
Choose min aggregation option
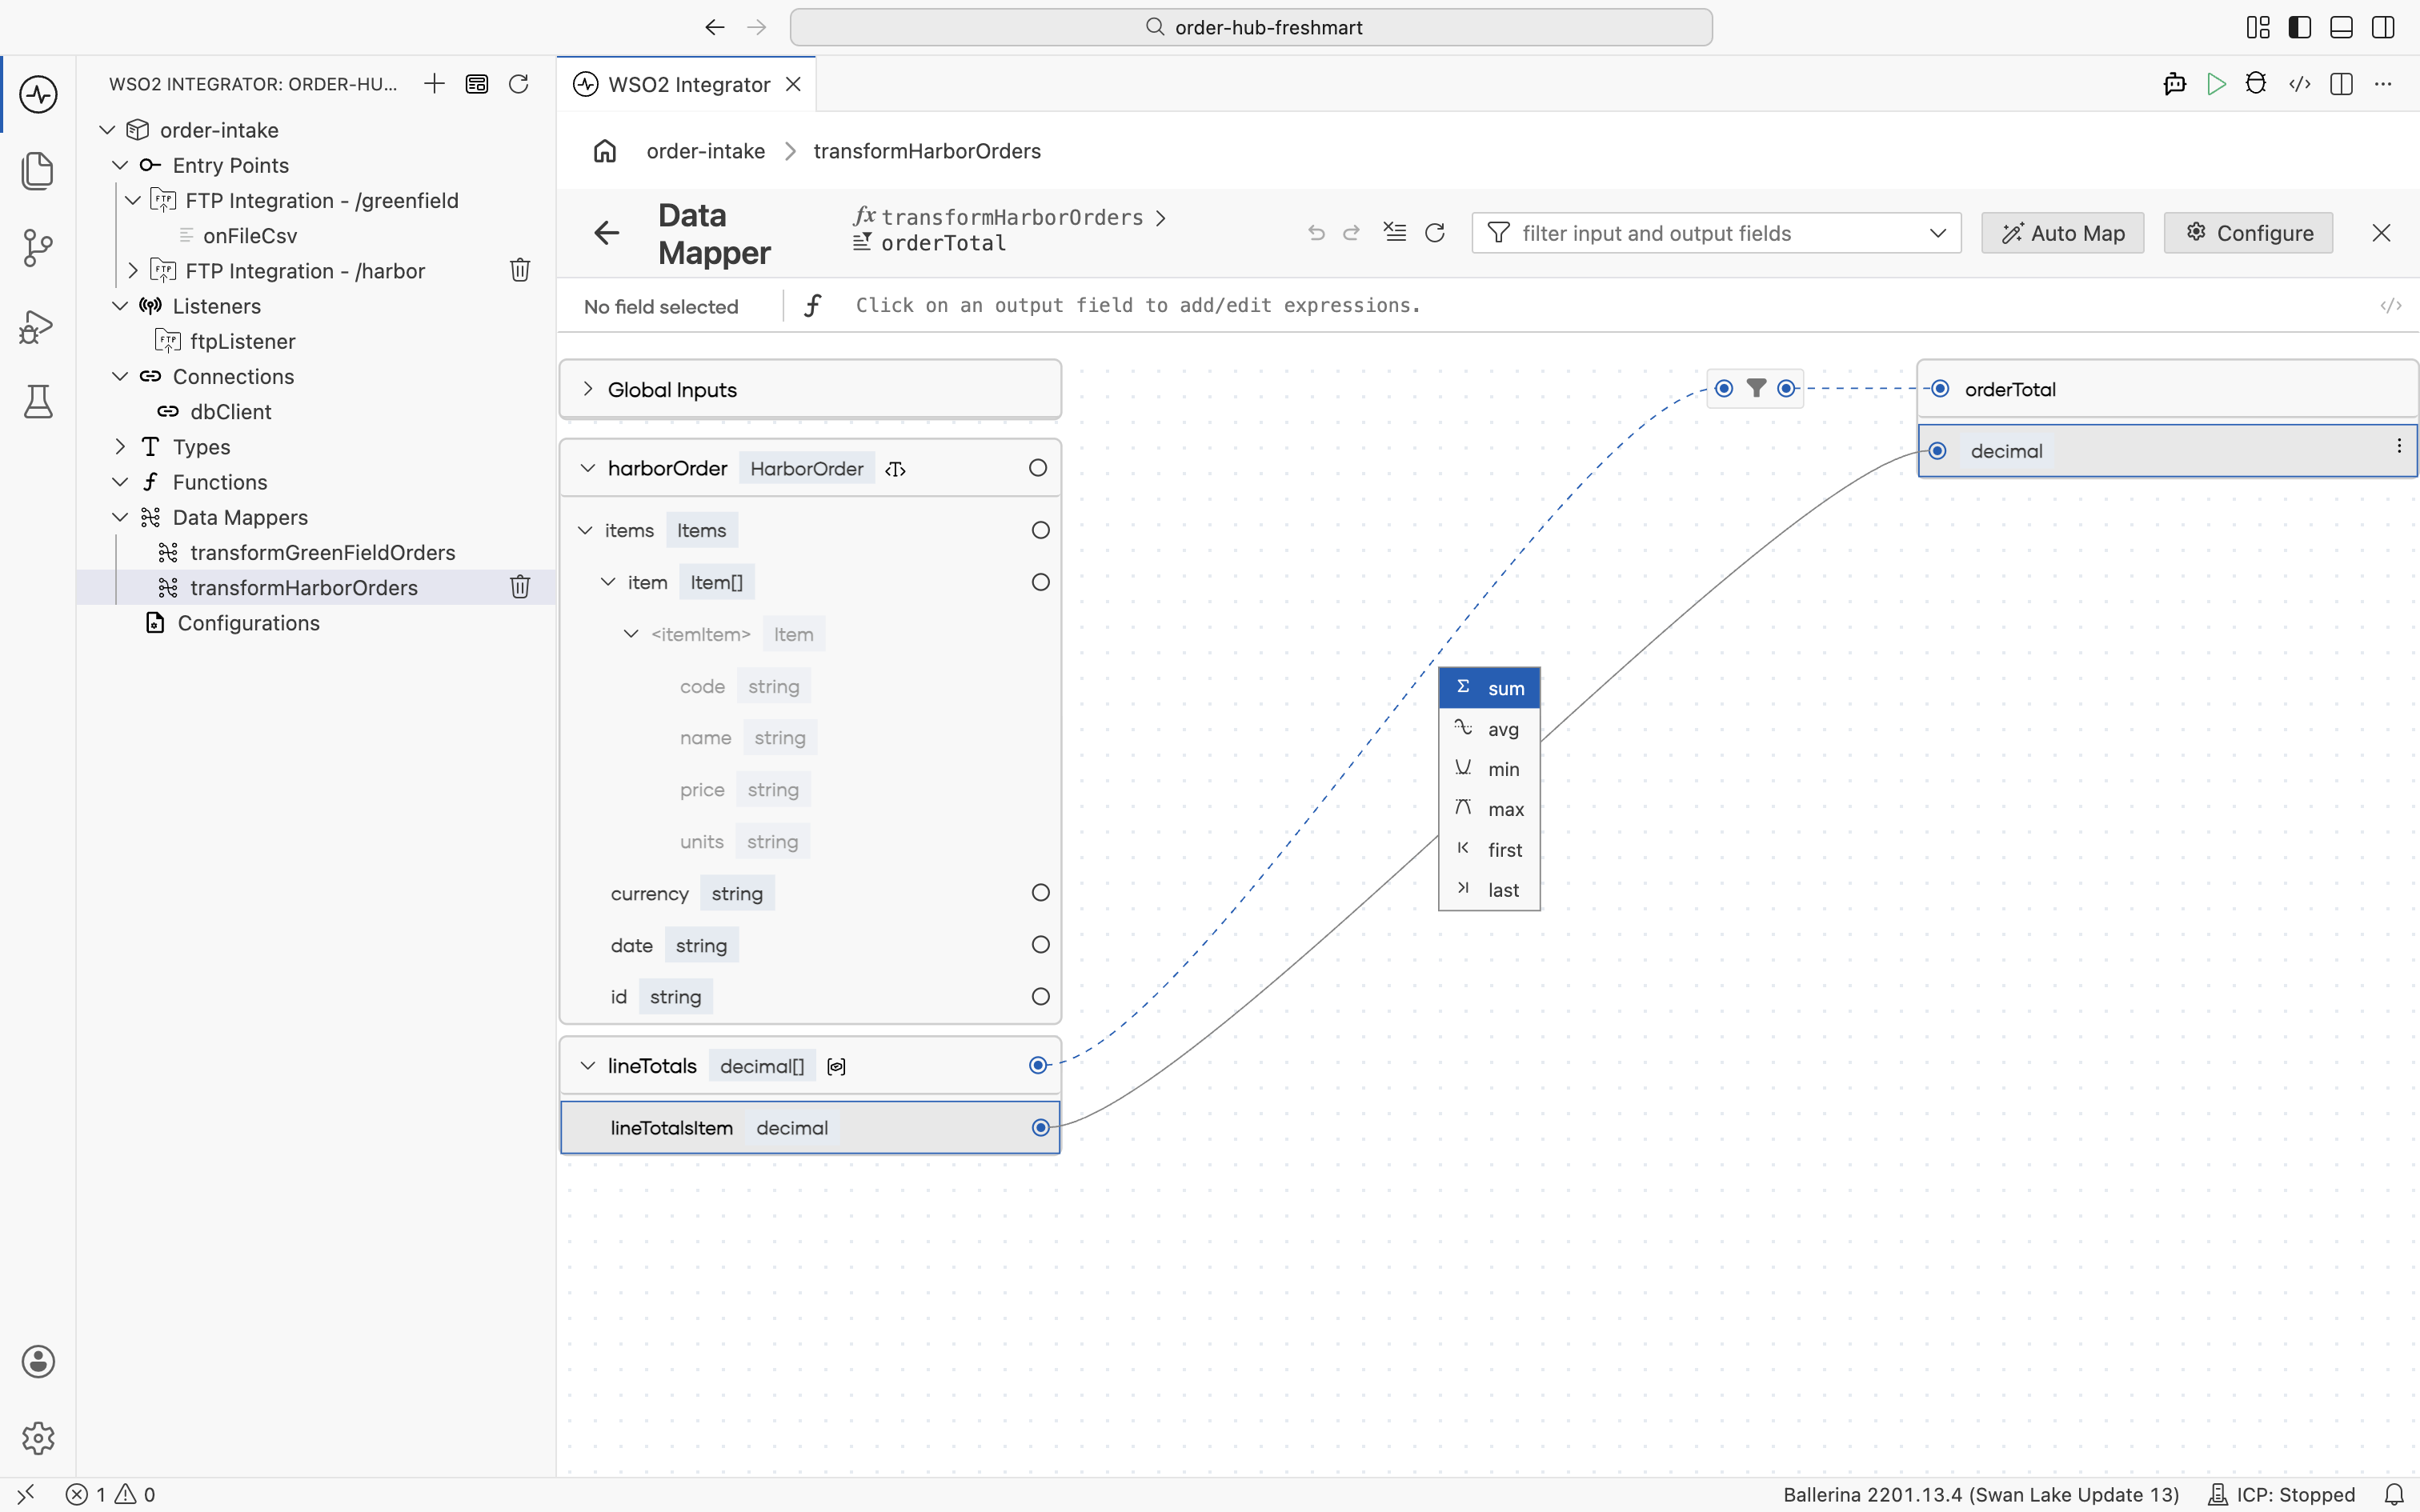click(x=1489, y=769)
